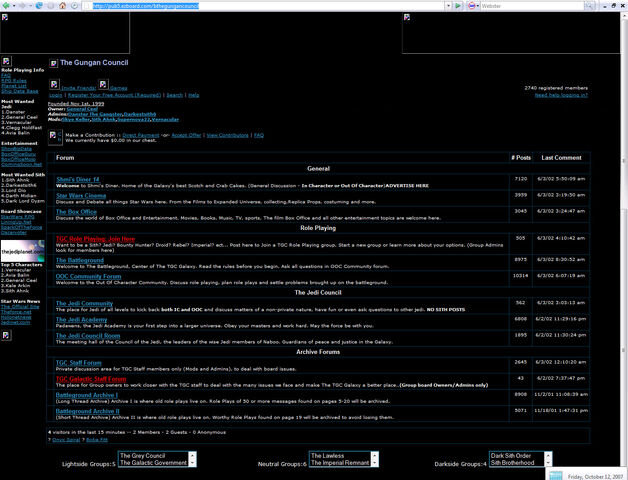Click the Webster search input box
The width and height of the screenshot is (628, 480).
532,6
